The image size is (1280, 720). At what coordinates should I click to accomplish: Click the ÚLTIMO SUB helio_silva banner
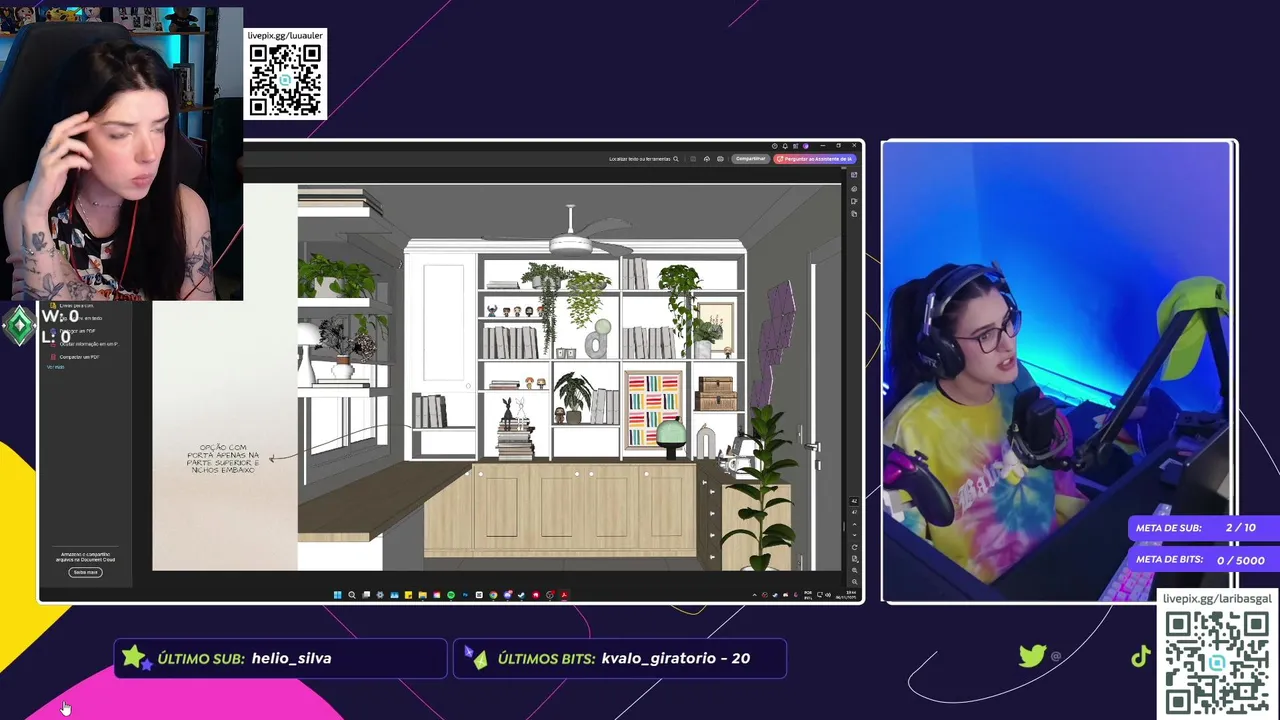pos(281,658)
